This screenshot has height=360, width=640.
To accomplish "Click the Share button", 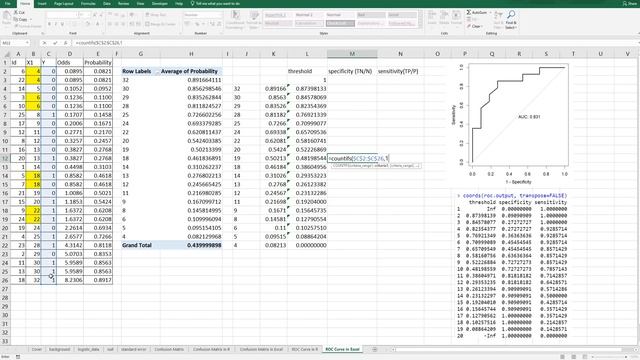I will pos(630,4).
